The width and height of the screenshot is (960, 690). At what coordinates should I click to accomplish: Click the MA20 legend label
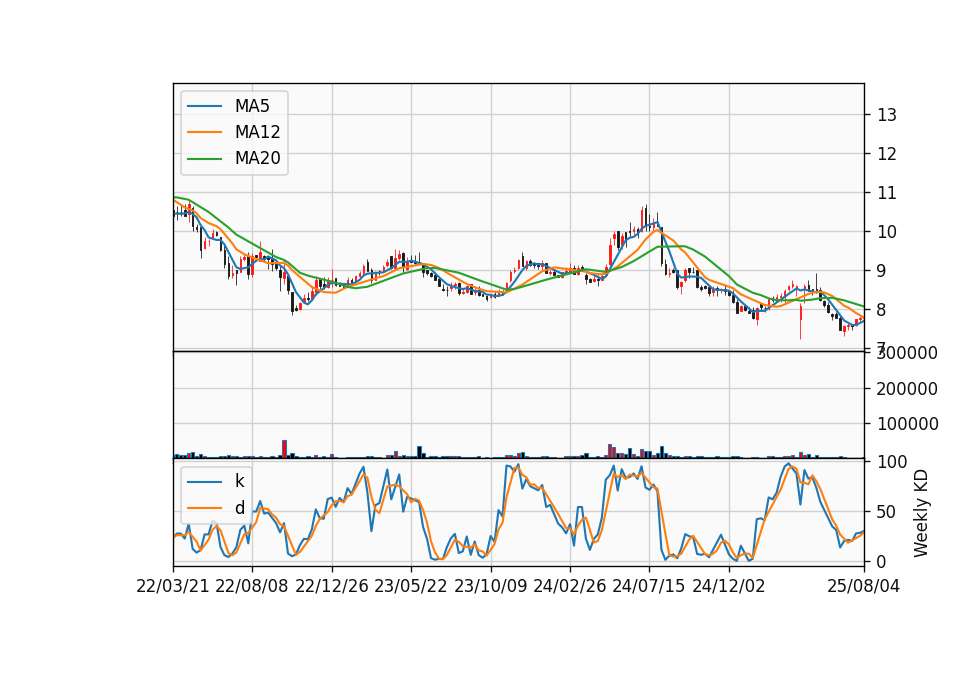(257, 159)
